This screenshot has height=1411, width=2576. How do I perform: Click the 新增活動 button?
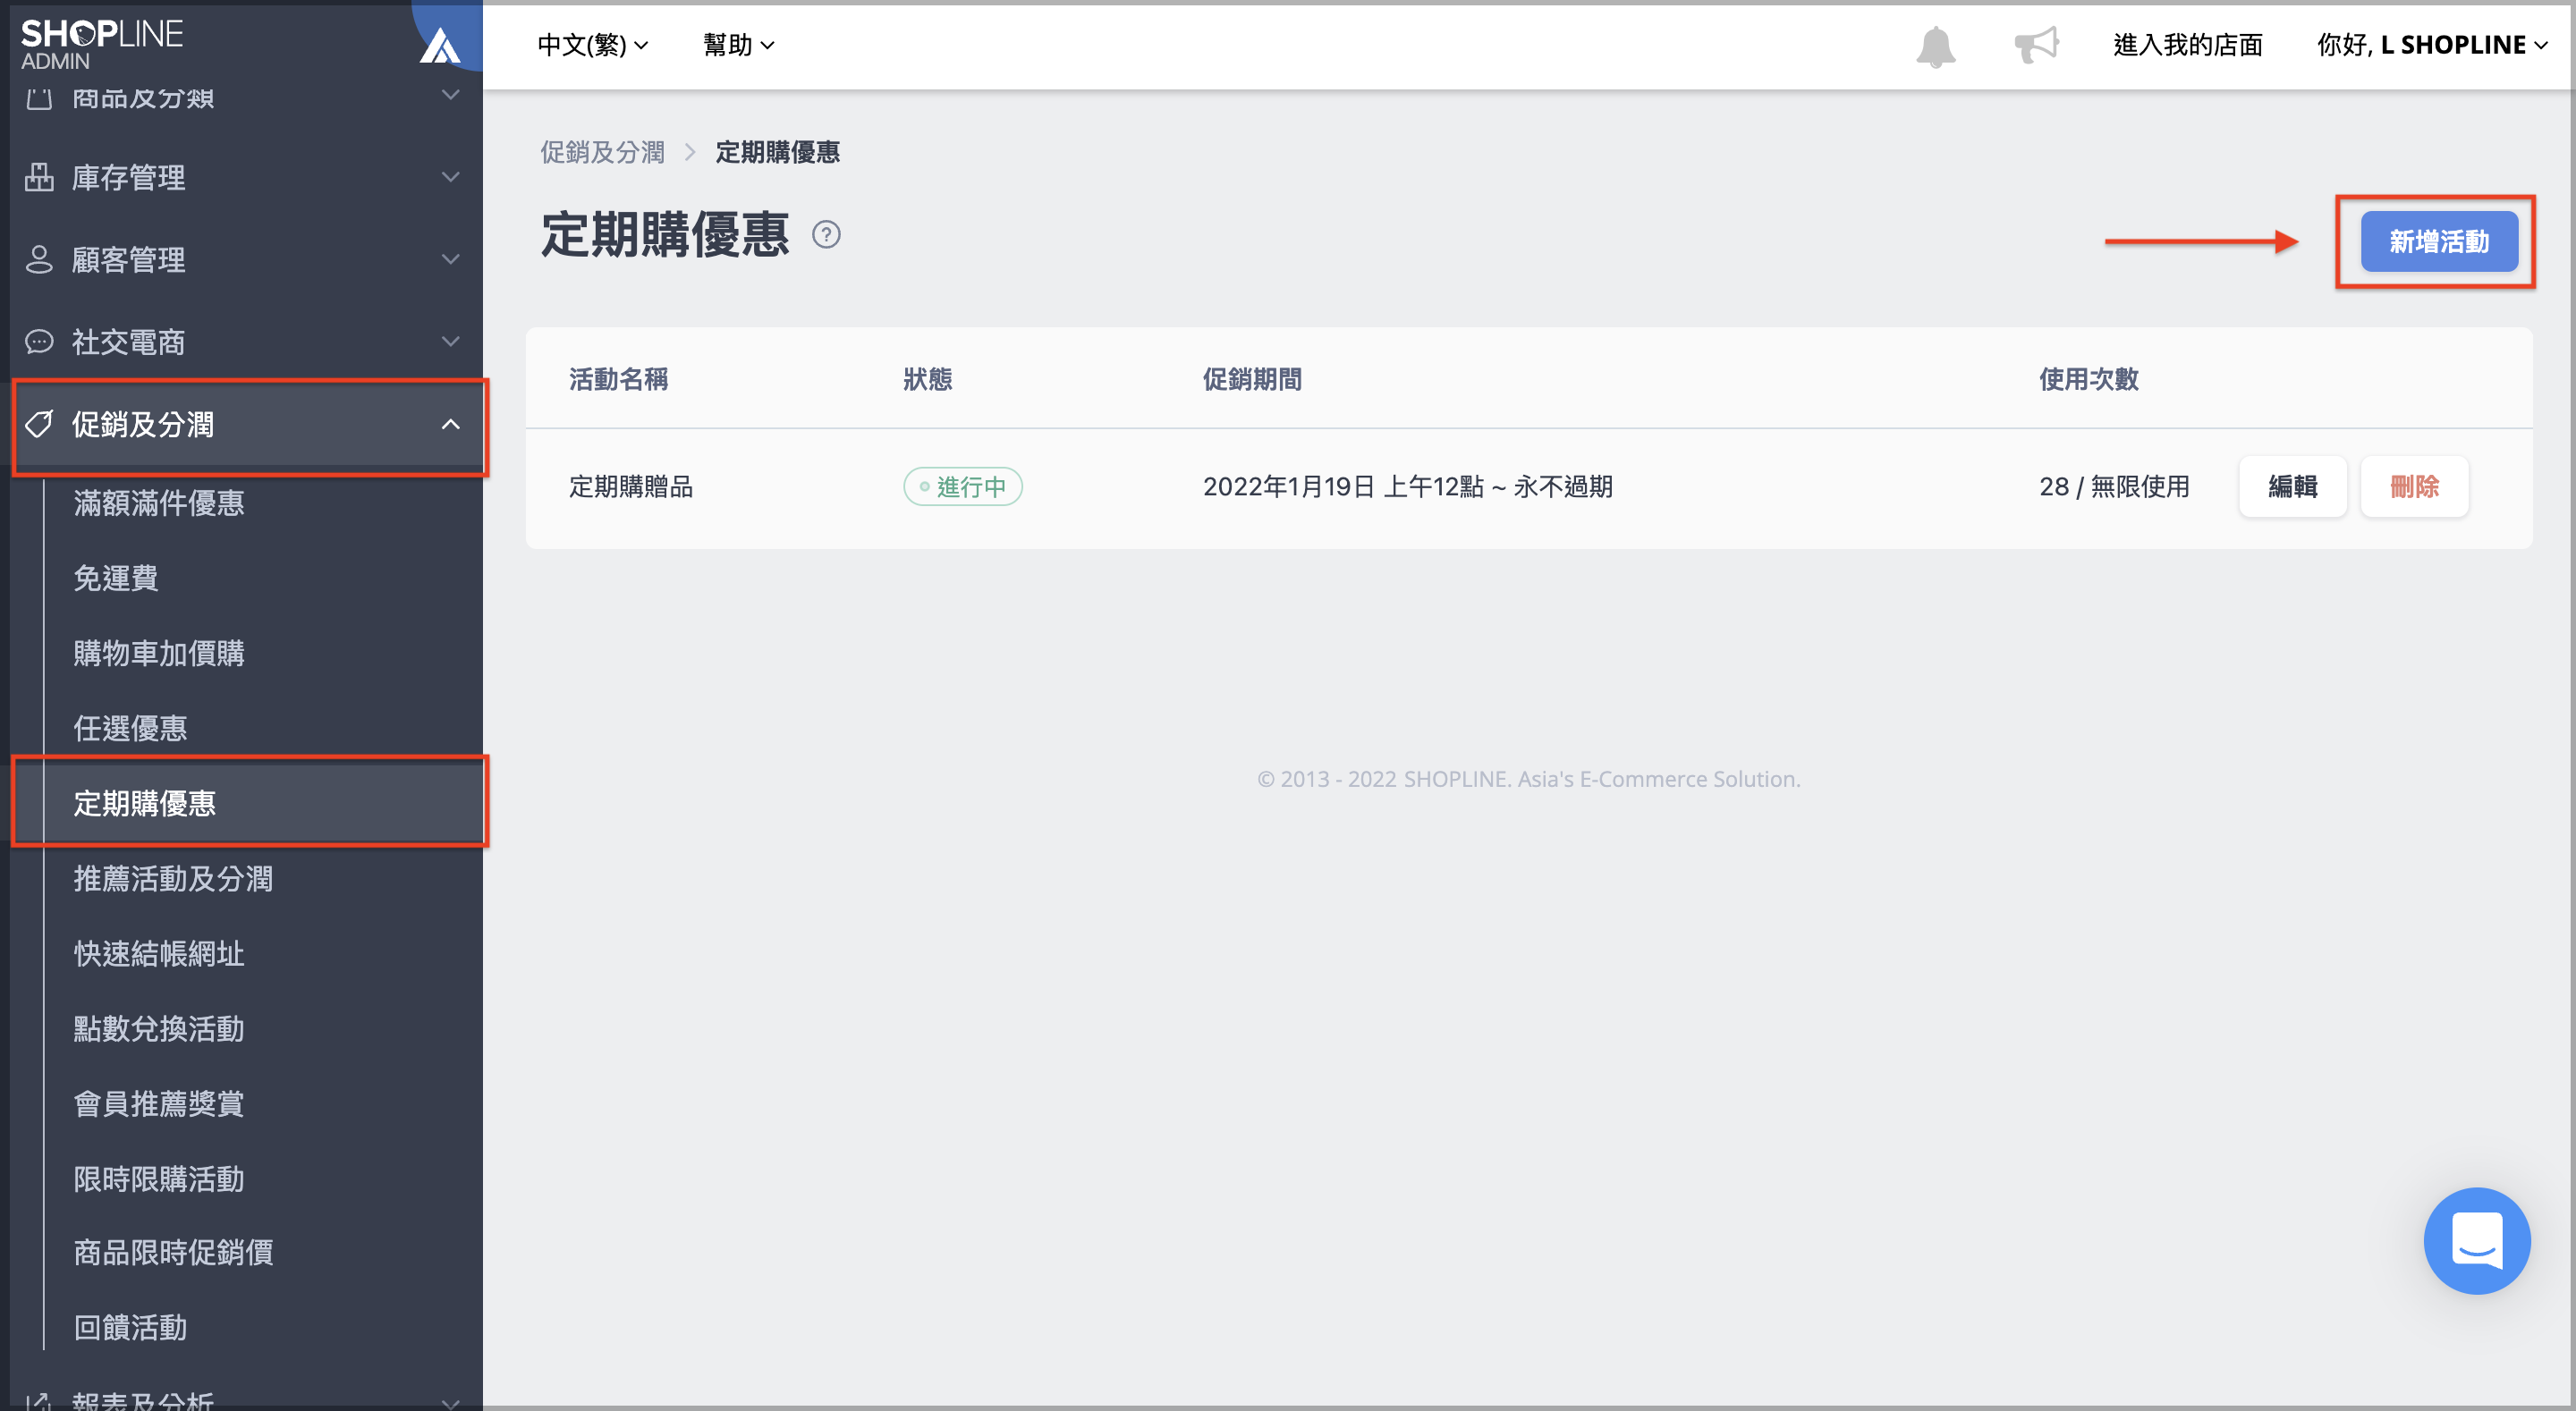[2439, 241]
